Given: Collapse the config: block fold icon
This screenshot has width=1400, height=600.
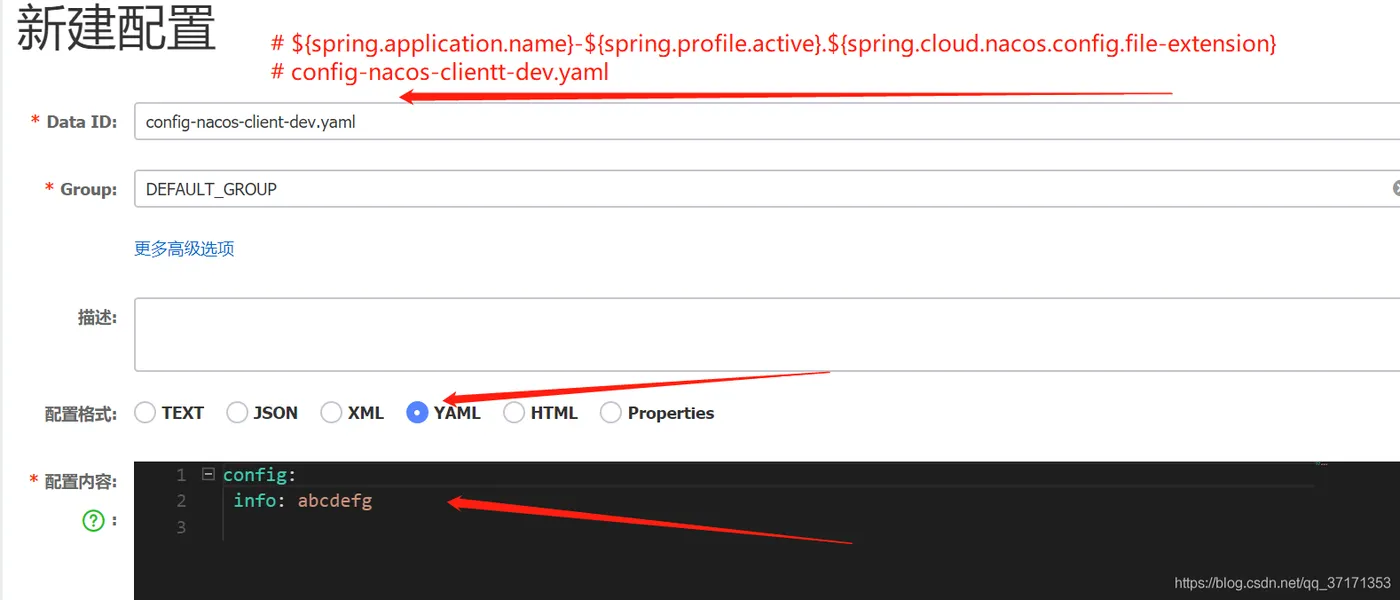Looking at the screenshot, I should tap(207, 474).
